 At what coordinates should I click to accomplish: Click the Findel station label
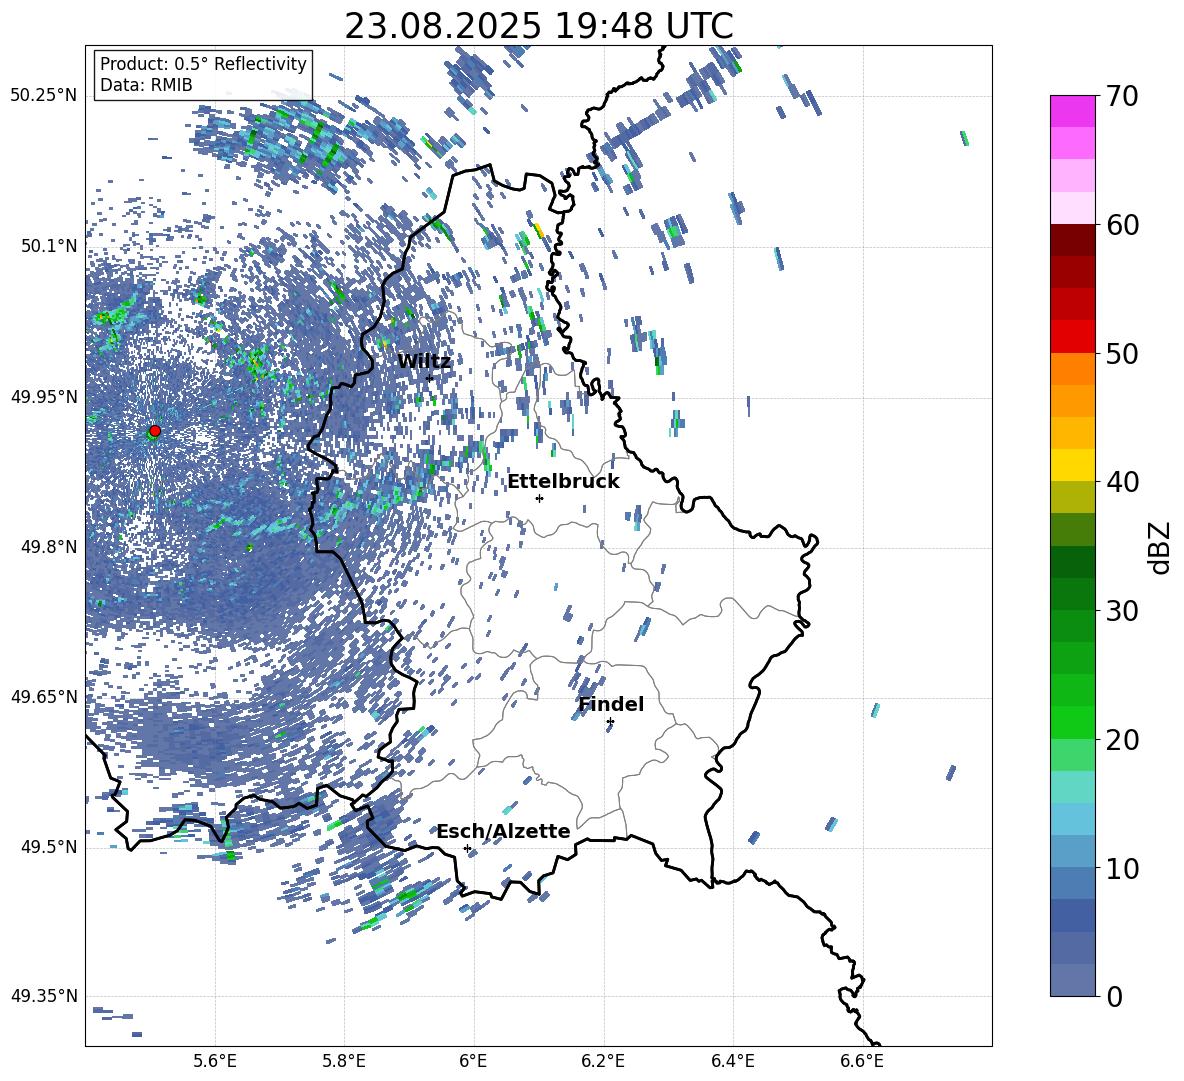[611, 704]
